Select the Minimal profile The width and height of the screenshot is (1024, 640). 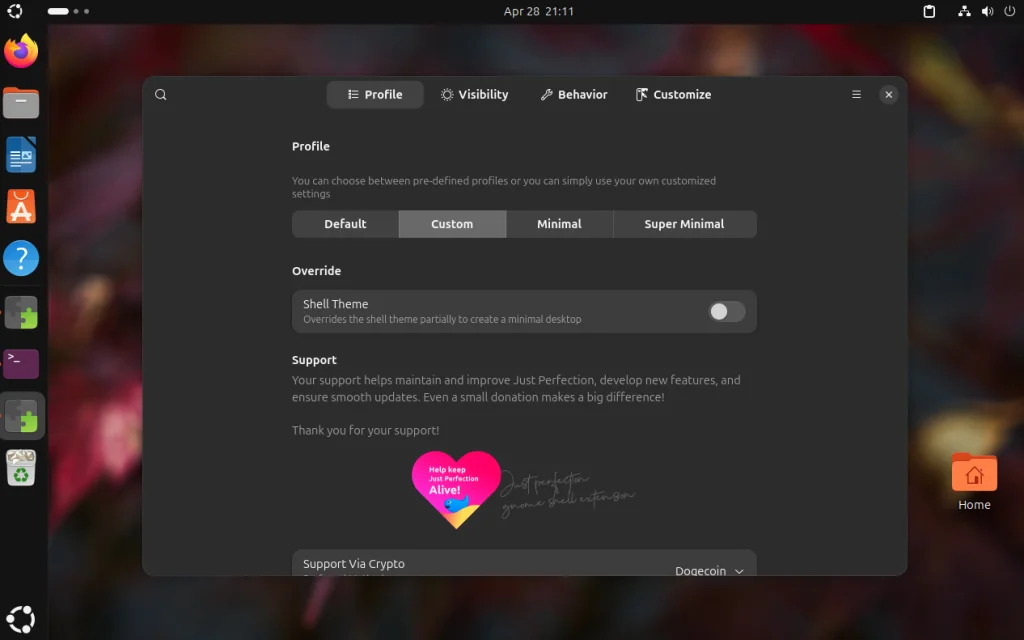point(559,224)
